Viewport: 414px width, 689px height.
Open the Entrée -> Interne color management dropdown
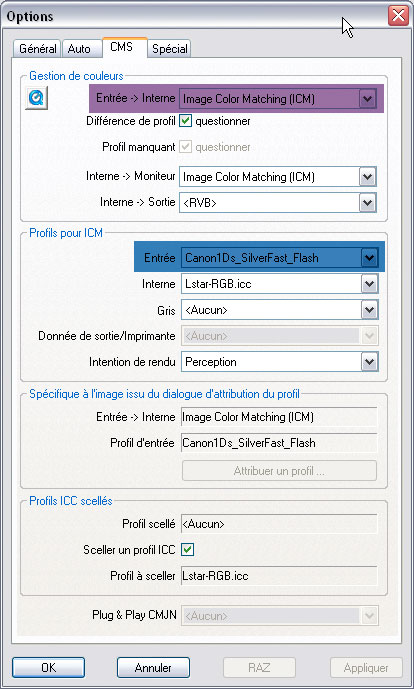(x=278, y=99)
